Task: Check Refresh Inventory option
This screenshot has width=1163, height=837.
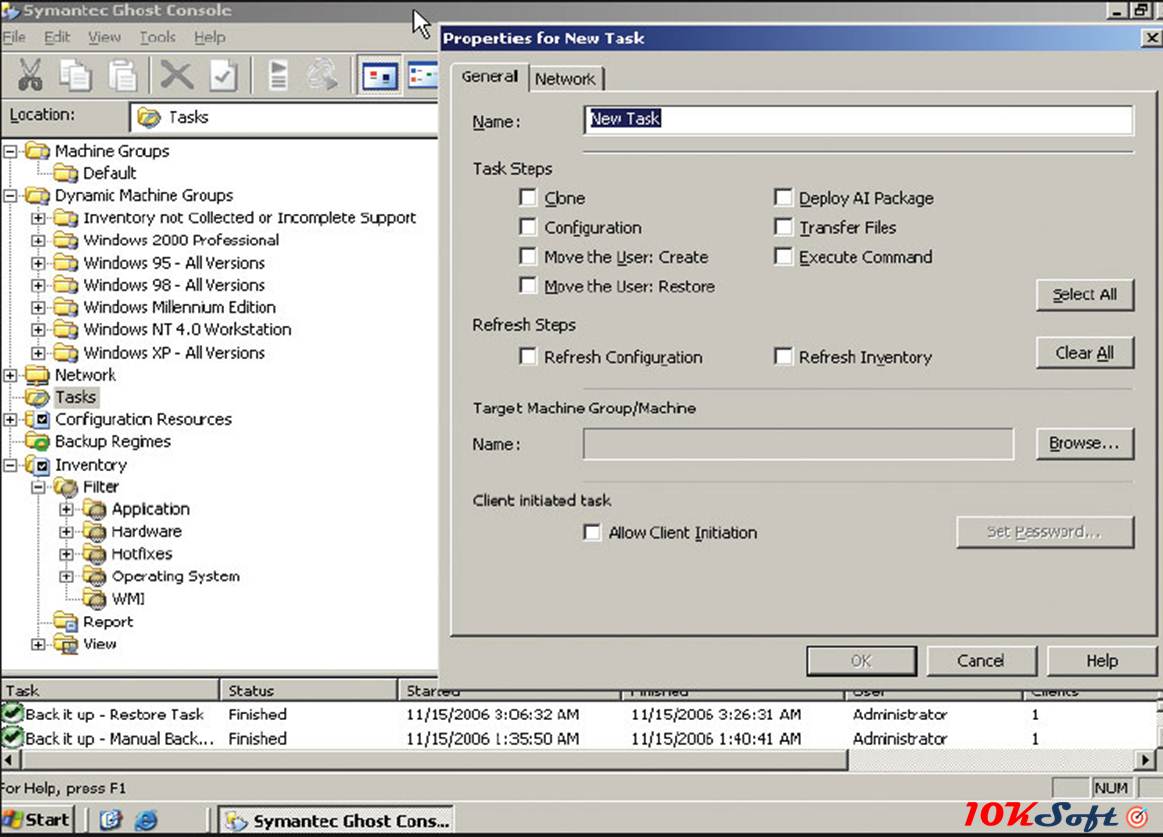Action: (x=783, y=356)
